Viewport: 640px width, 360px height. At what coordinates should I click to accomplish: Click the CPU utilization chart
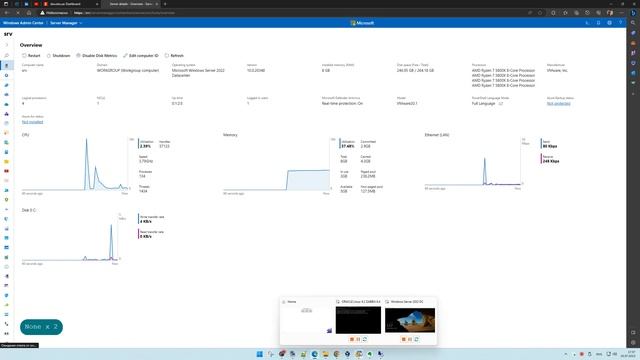(75, 164)
